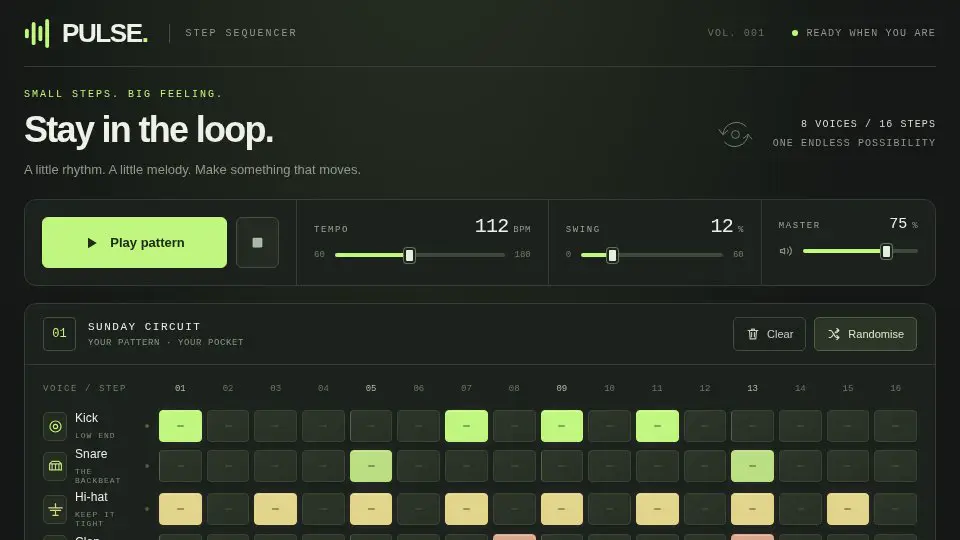Toggle Hi-hat step 15 off
This screenshot has height=540, width=960.
(x=848, y=509)
